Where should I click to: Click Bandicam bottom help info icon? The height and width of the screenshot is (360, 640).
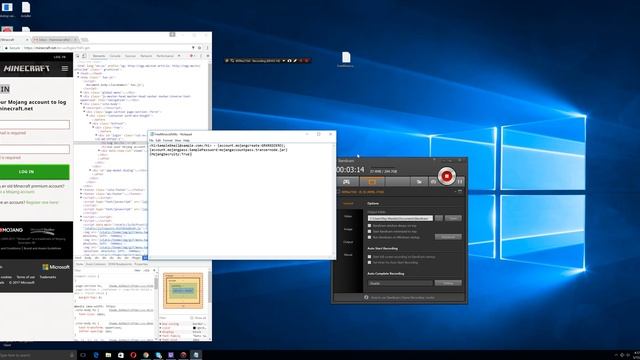click(366, 298)
